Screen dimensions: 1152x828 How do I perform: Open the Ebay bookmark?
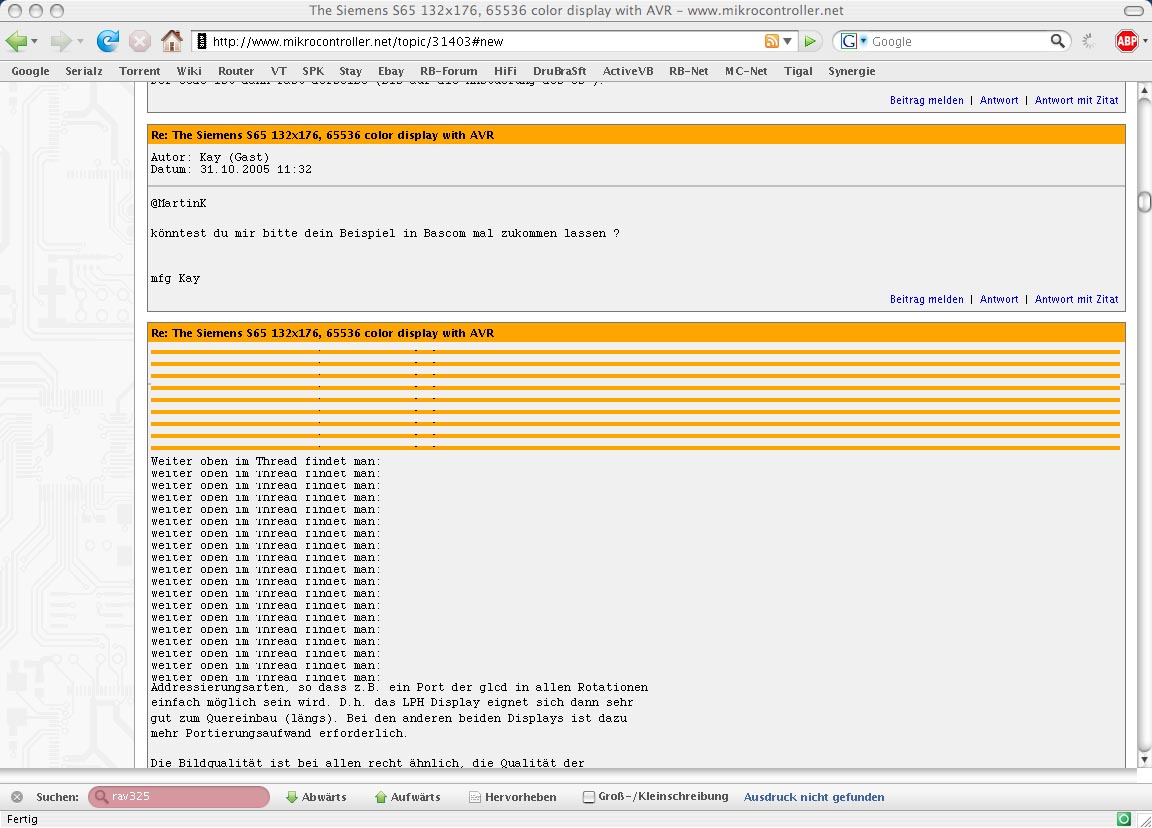tap(391, 71)
